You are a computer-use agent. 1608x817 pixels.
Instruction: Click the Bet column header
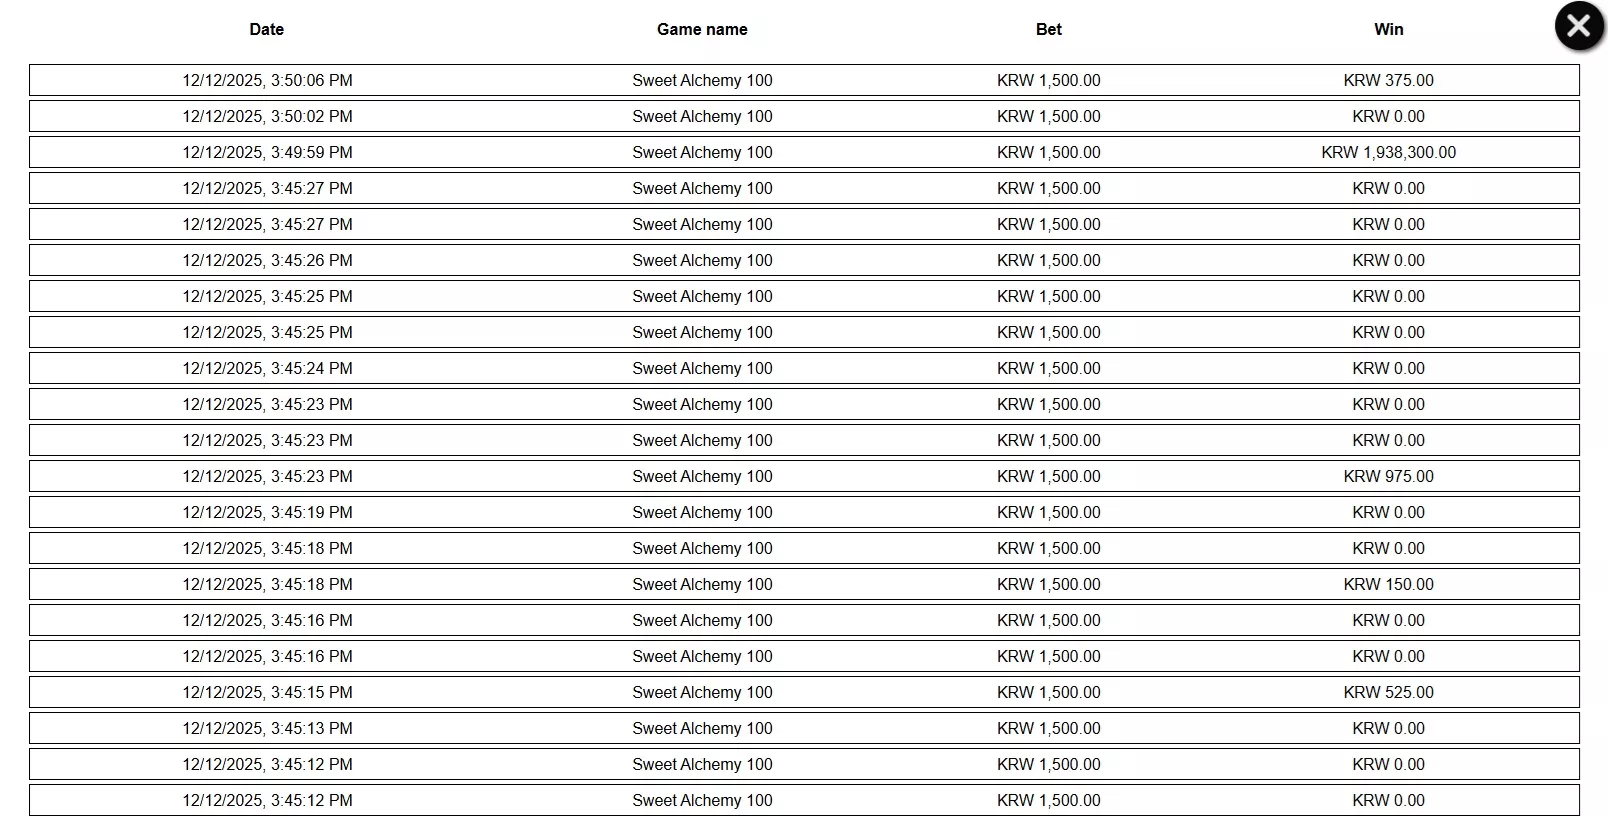1049,30
